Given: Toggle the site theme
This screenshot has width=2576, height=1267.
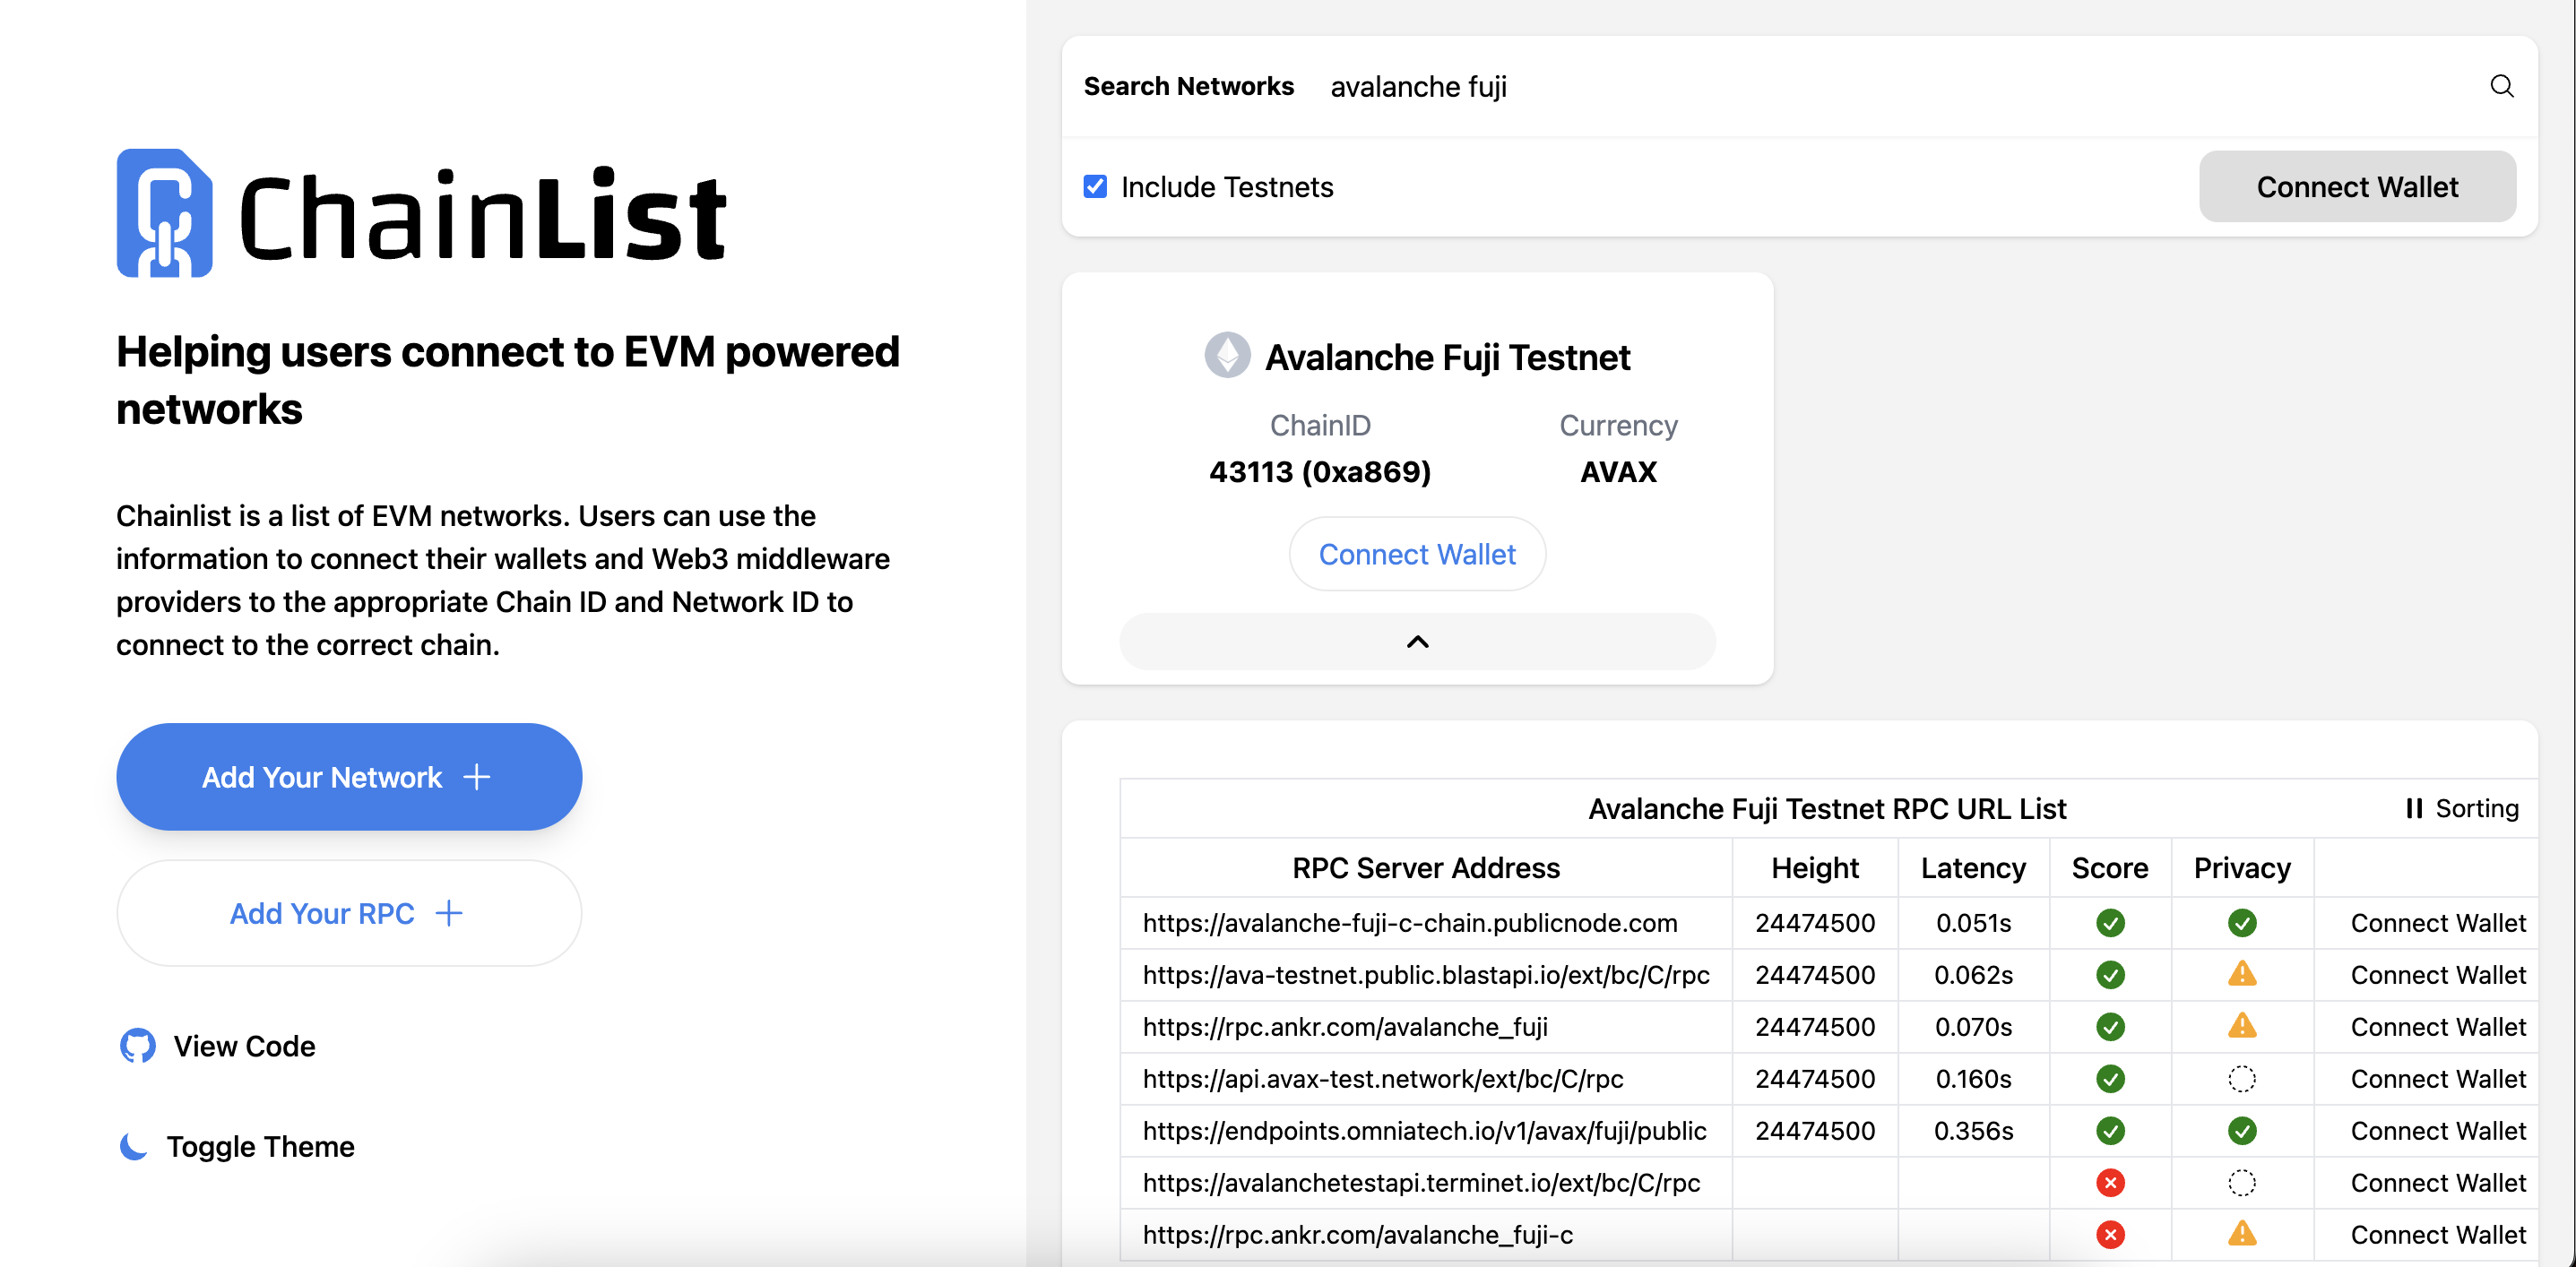Looking at the screenshot, I should 260,1146.
